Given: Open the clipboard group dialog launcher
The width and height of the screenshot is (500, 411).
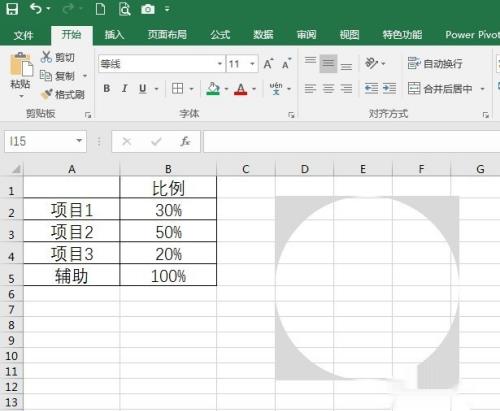Looking at the screenshot, I should pyautogui.click(x=88, y=115).
